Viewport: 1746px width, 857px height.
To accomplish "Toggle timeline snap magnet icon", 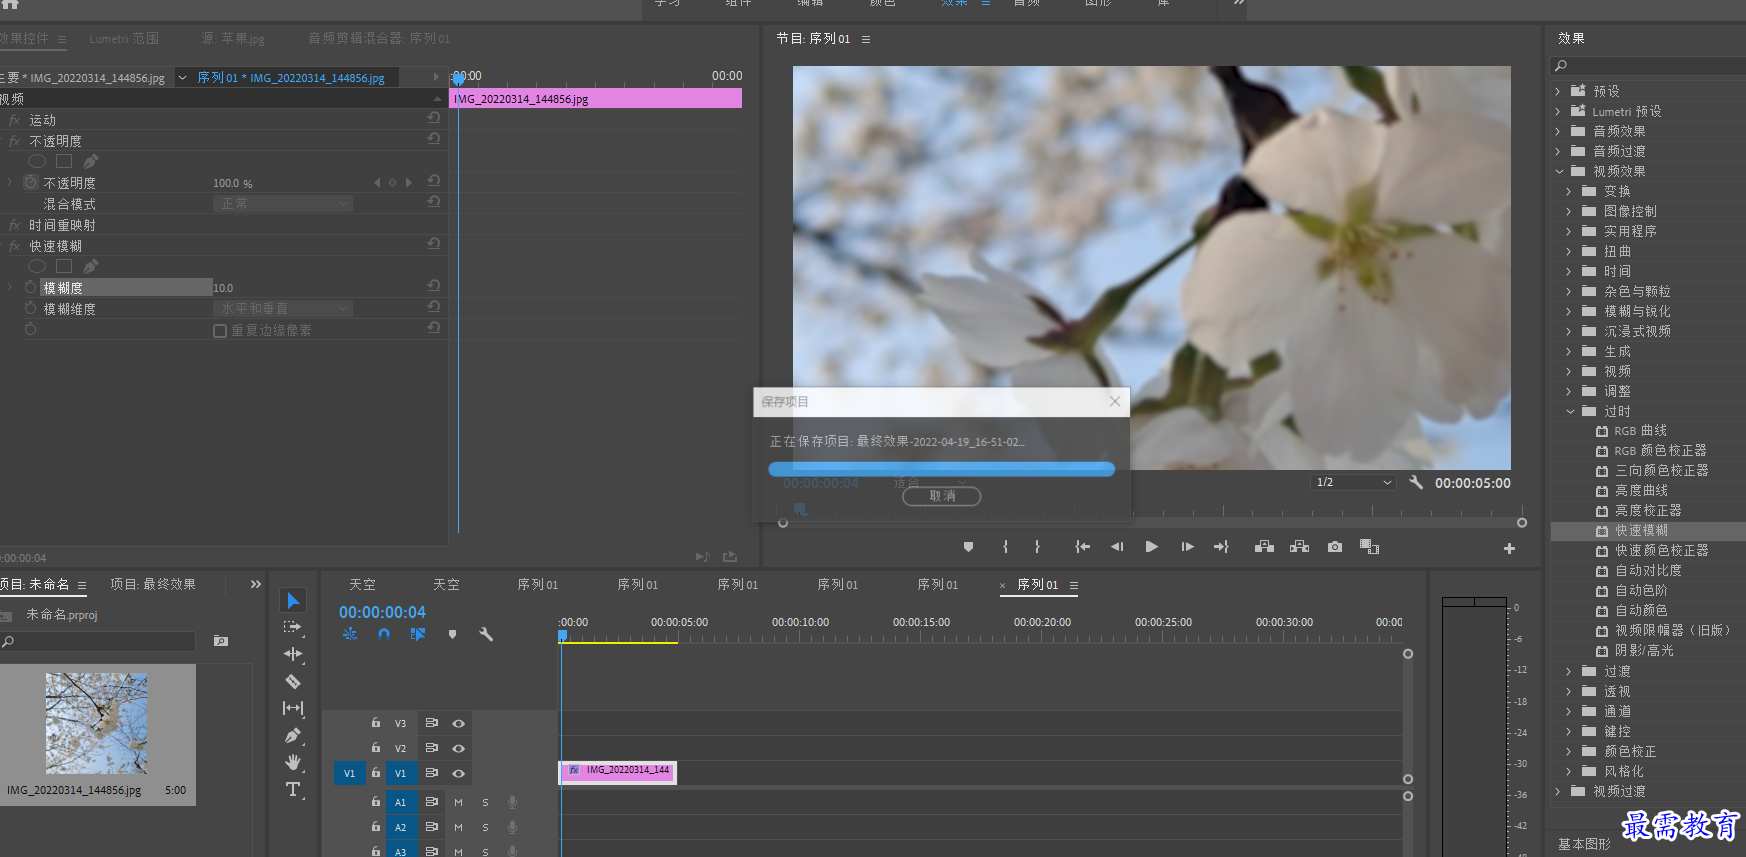I will (384, 634).
